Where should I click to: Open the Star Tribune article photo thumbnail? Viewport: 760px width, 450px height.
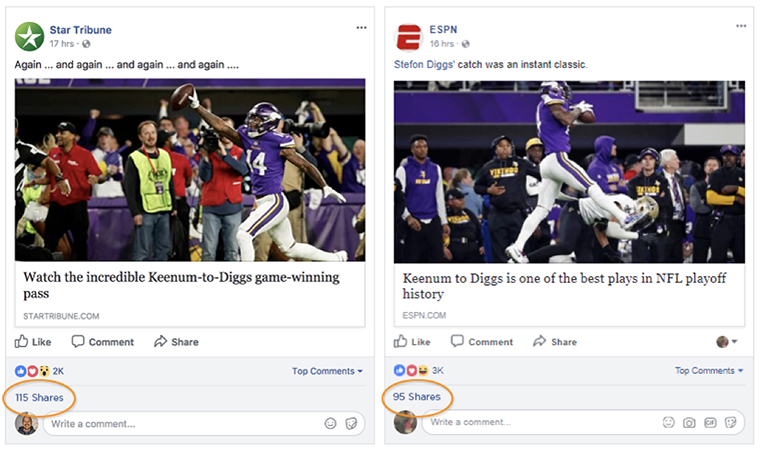[190, 170]
